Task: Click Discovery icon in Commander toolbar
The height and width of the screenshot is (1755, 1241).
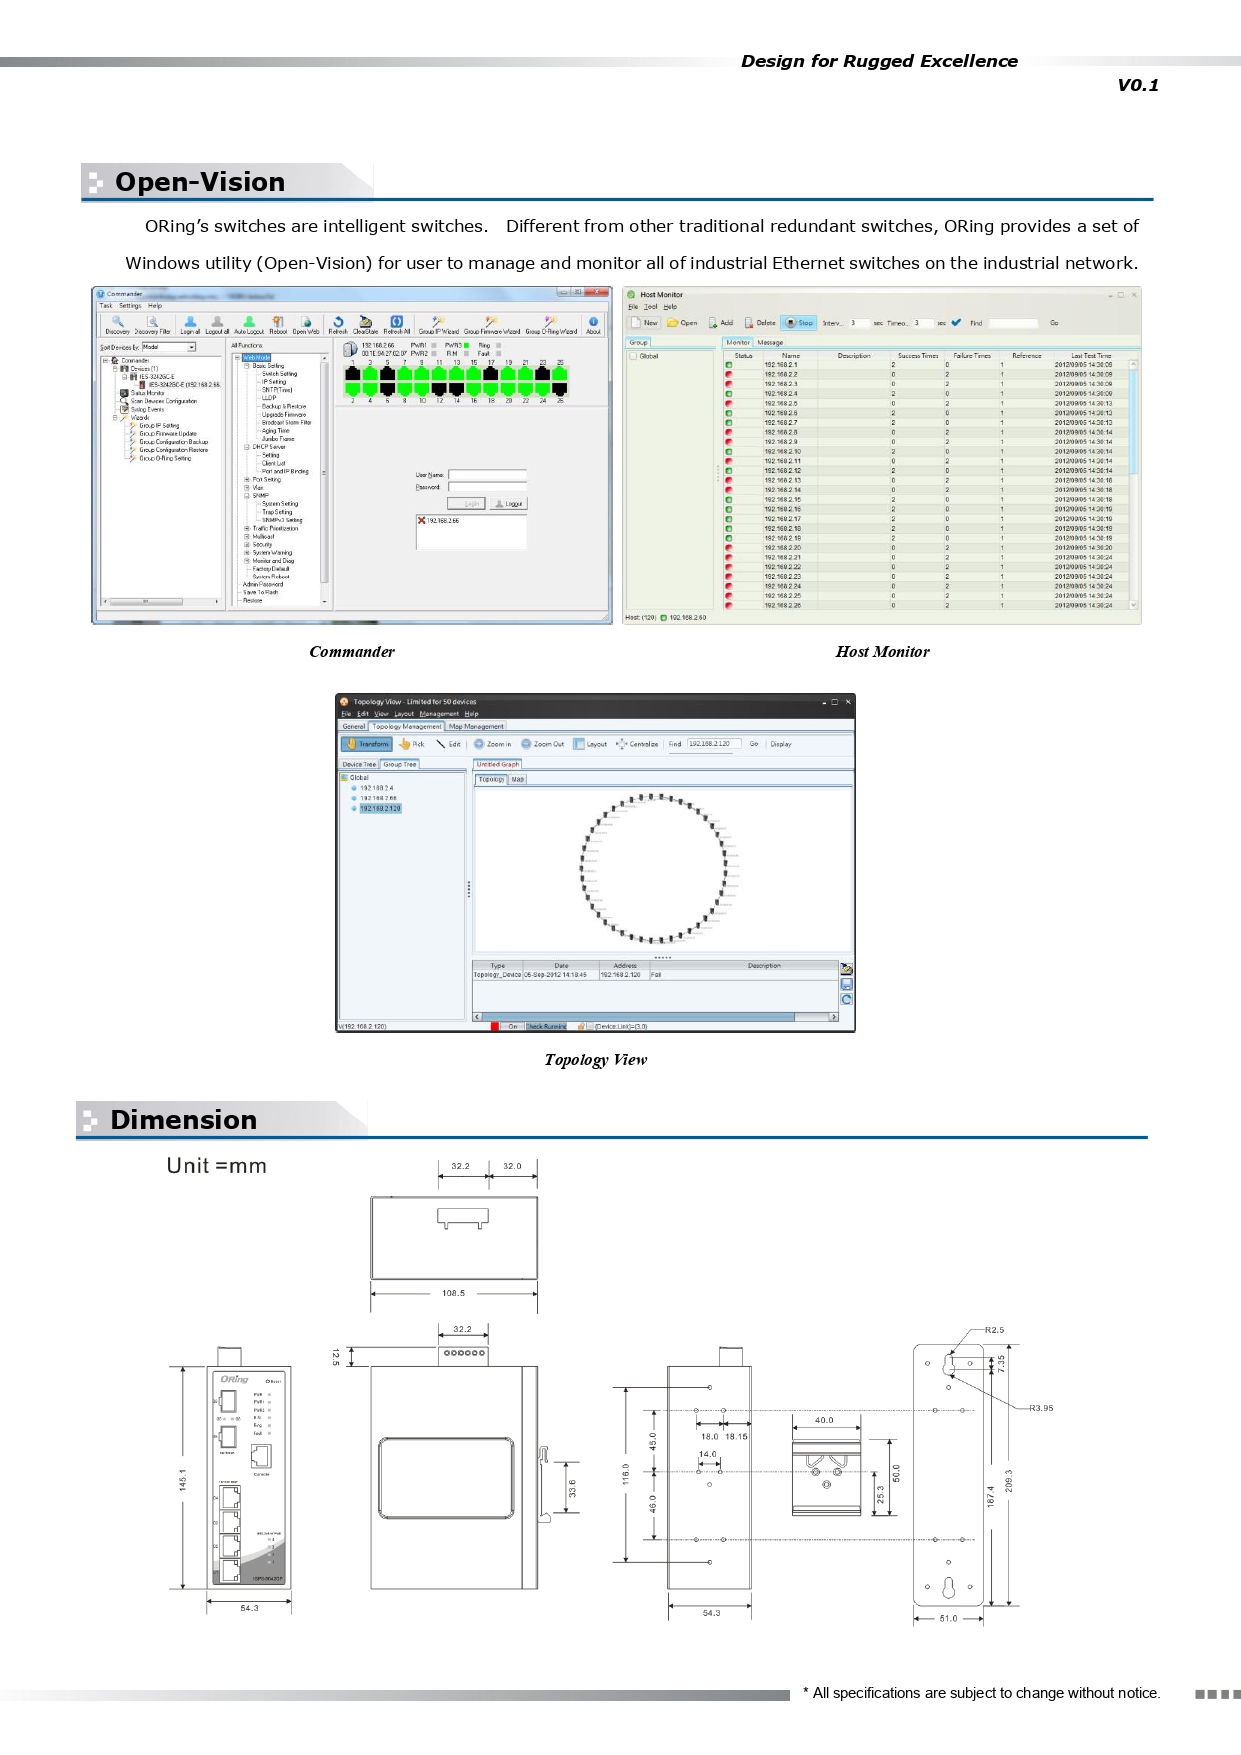Action: pyautogui.click(x=117, y=325)
